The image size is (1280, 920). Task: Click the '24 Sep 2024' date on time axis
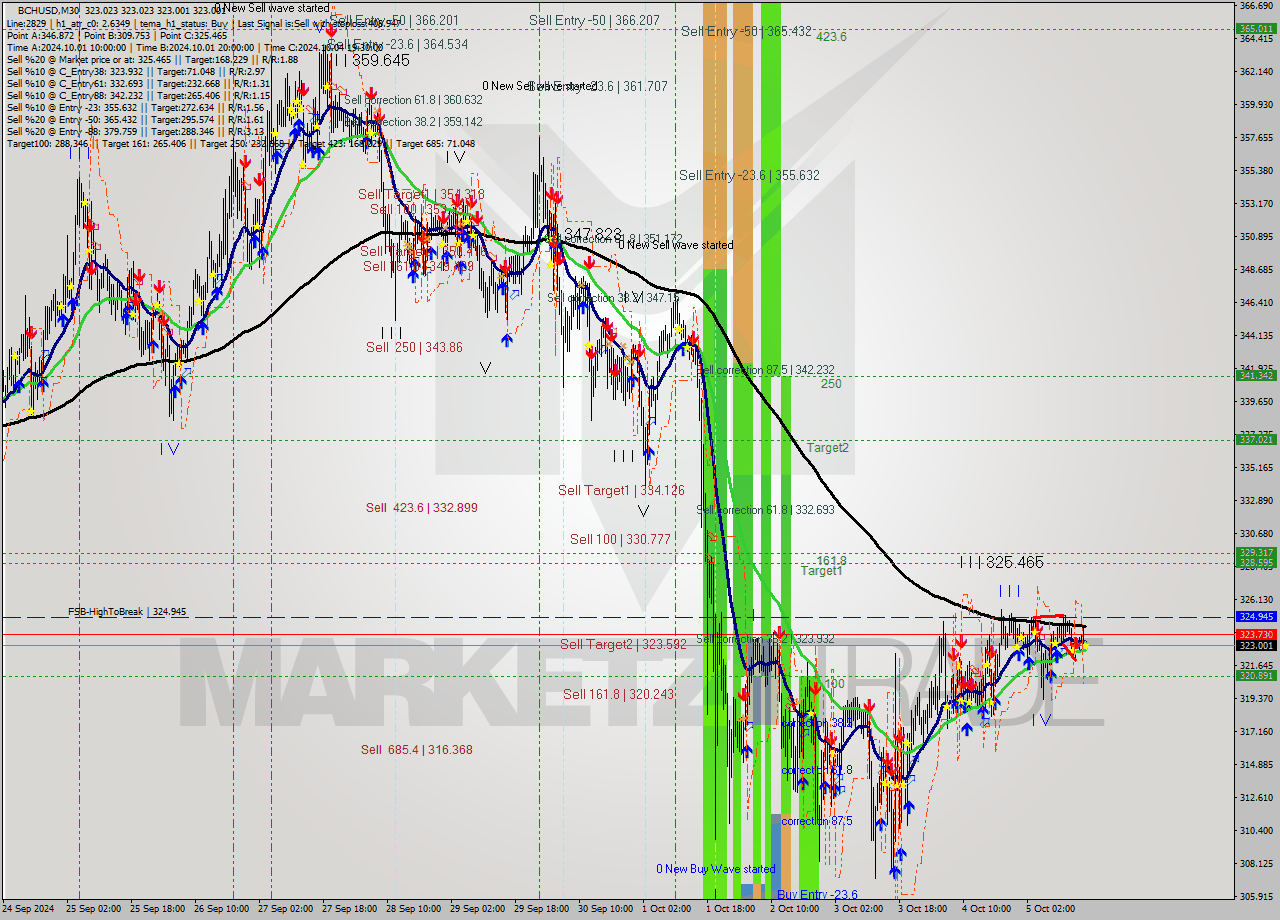[x=29, y=909]
